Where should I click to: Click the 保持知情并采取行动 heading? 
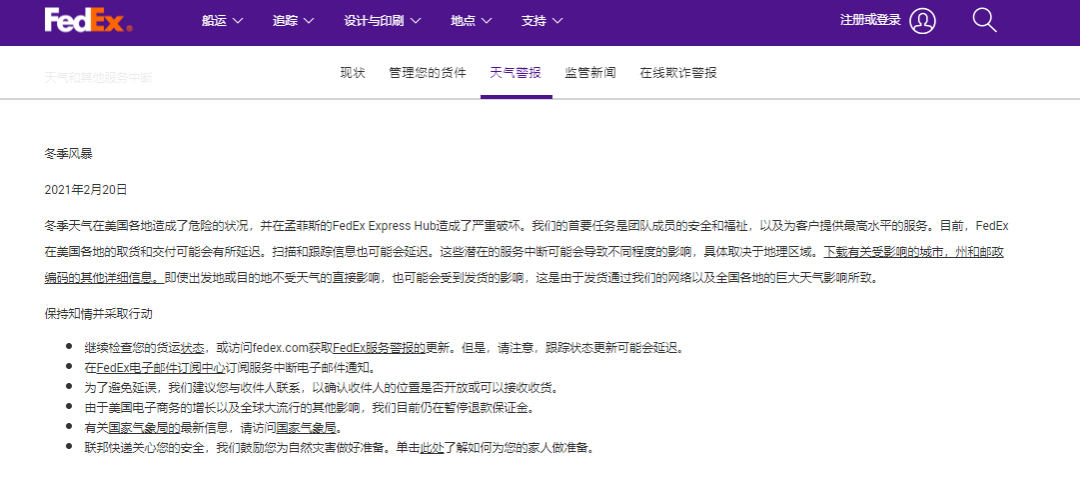tap(98, 314)
